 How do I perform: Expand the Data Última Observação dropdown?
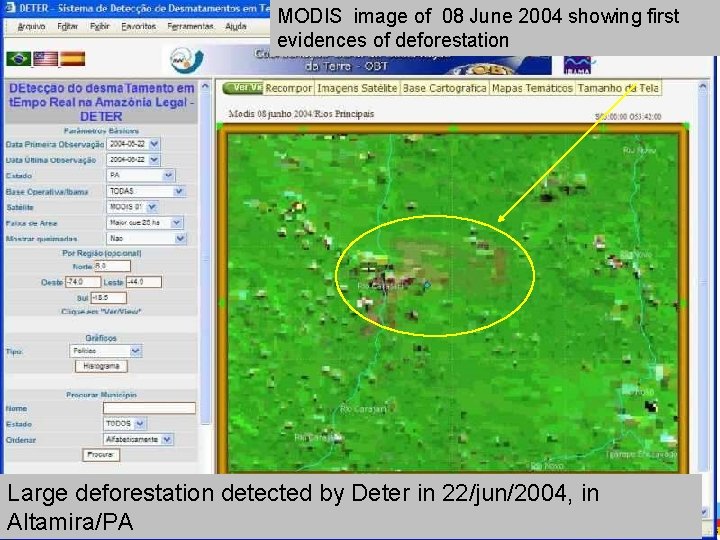[133, 160]
